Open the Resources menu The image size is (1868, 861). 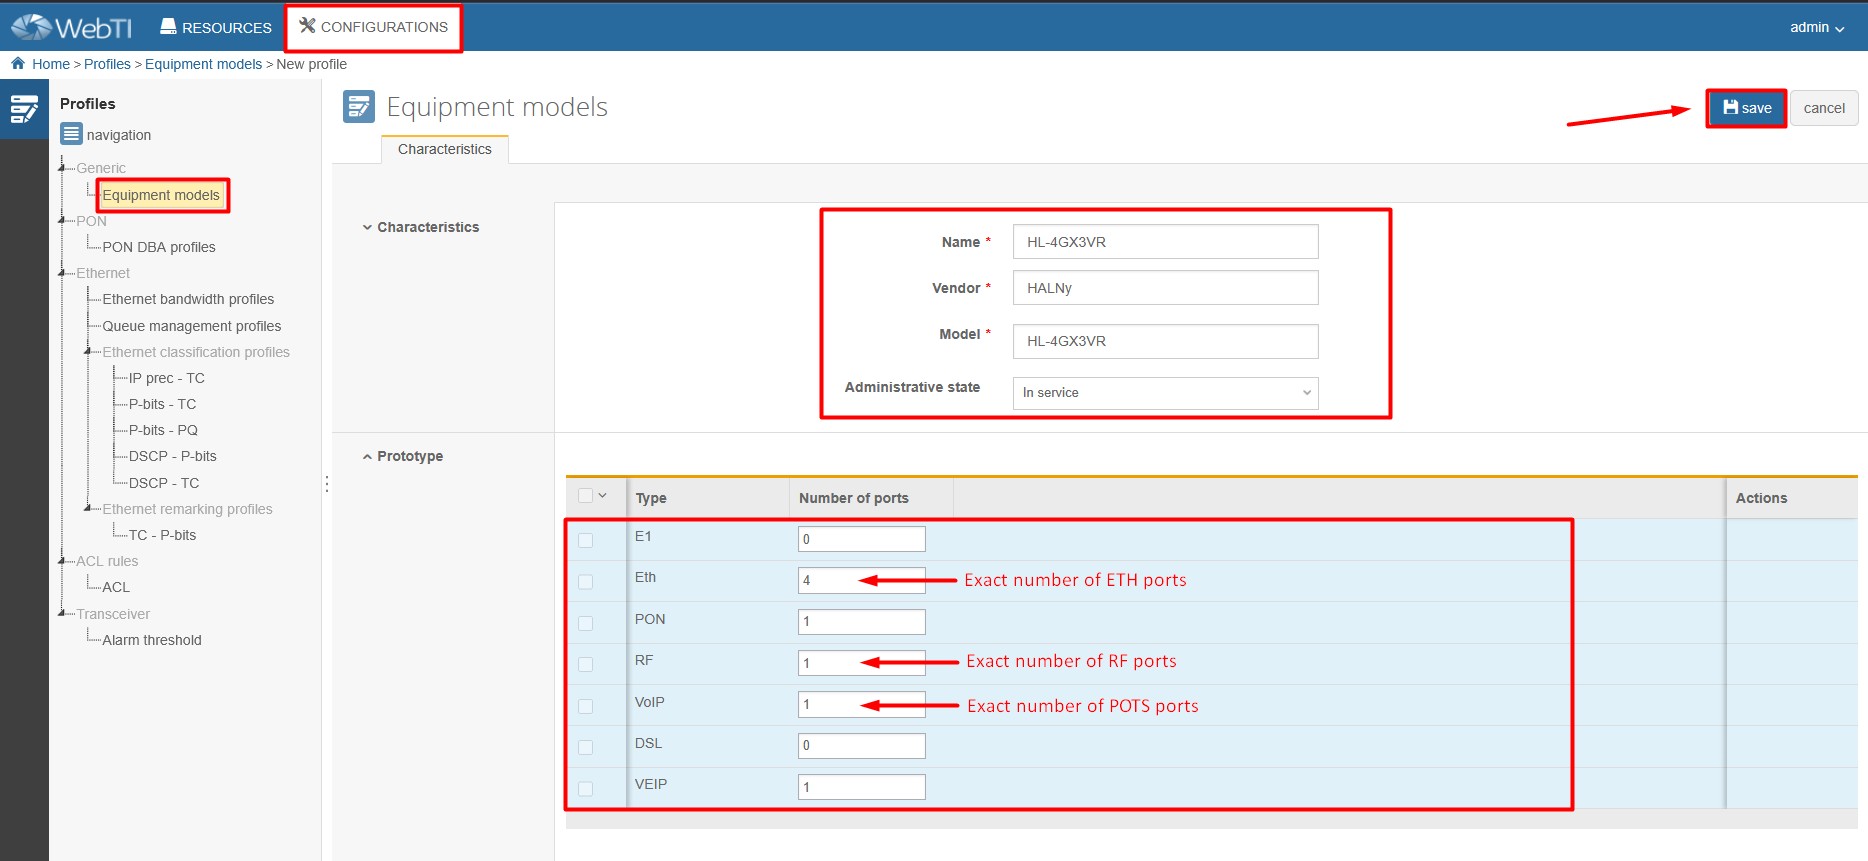(x=216, y=27)
